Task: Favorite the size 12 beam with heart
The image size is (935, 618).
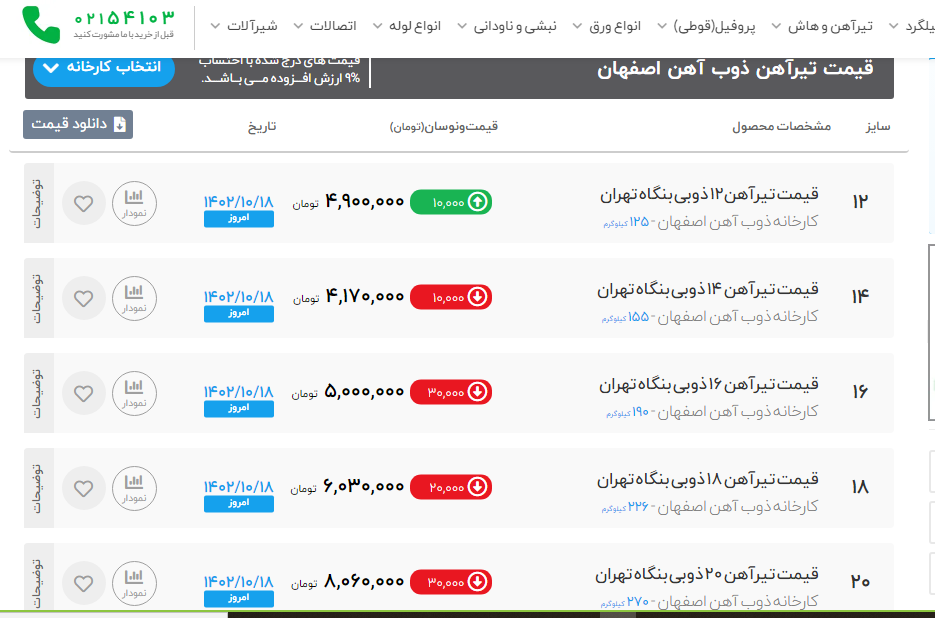Action: point(83,203)
